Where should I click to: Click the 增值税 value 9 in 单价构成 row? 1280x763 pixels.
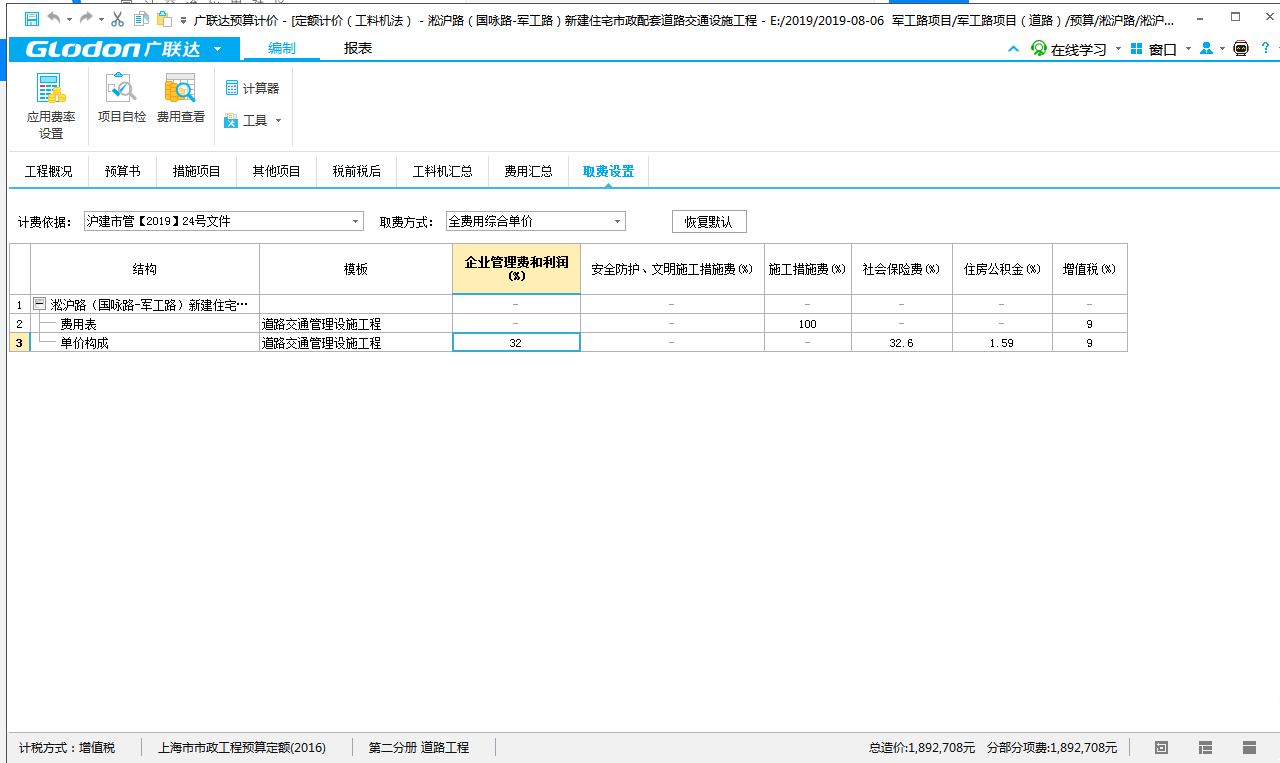pos(1089,342)
